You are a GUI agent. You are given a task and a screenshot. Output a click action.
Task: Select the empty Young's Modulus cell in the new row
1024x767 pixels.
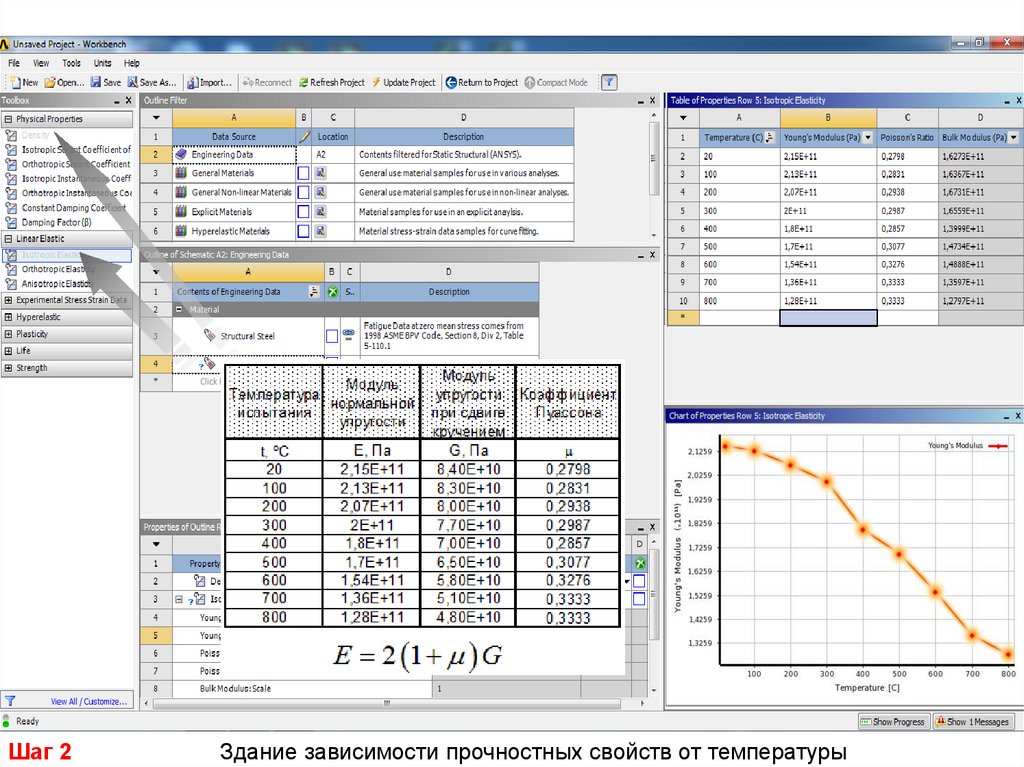(x=828, y=318)
